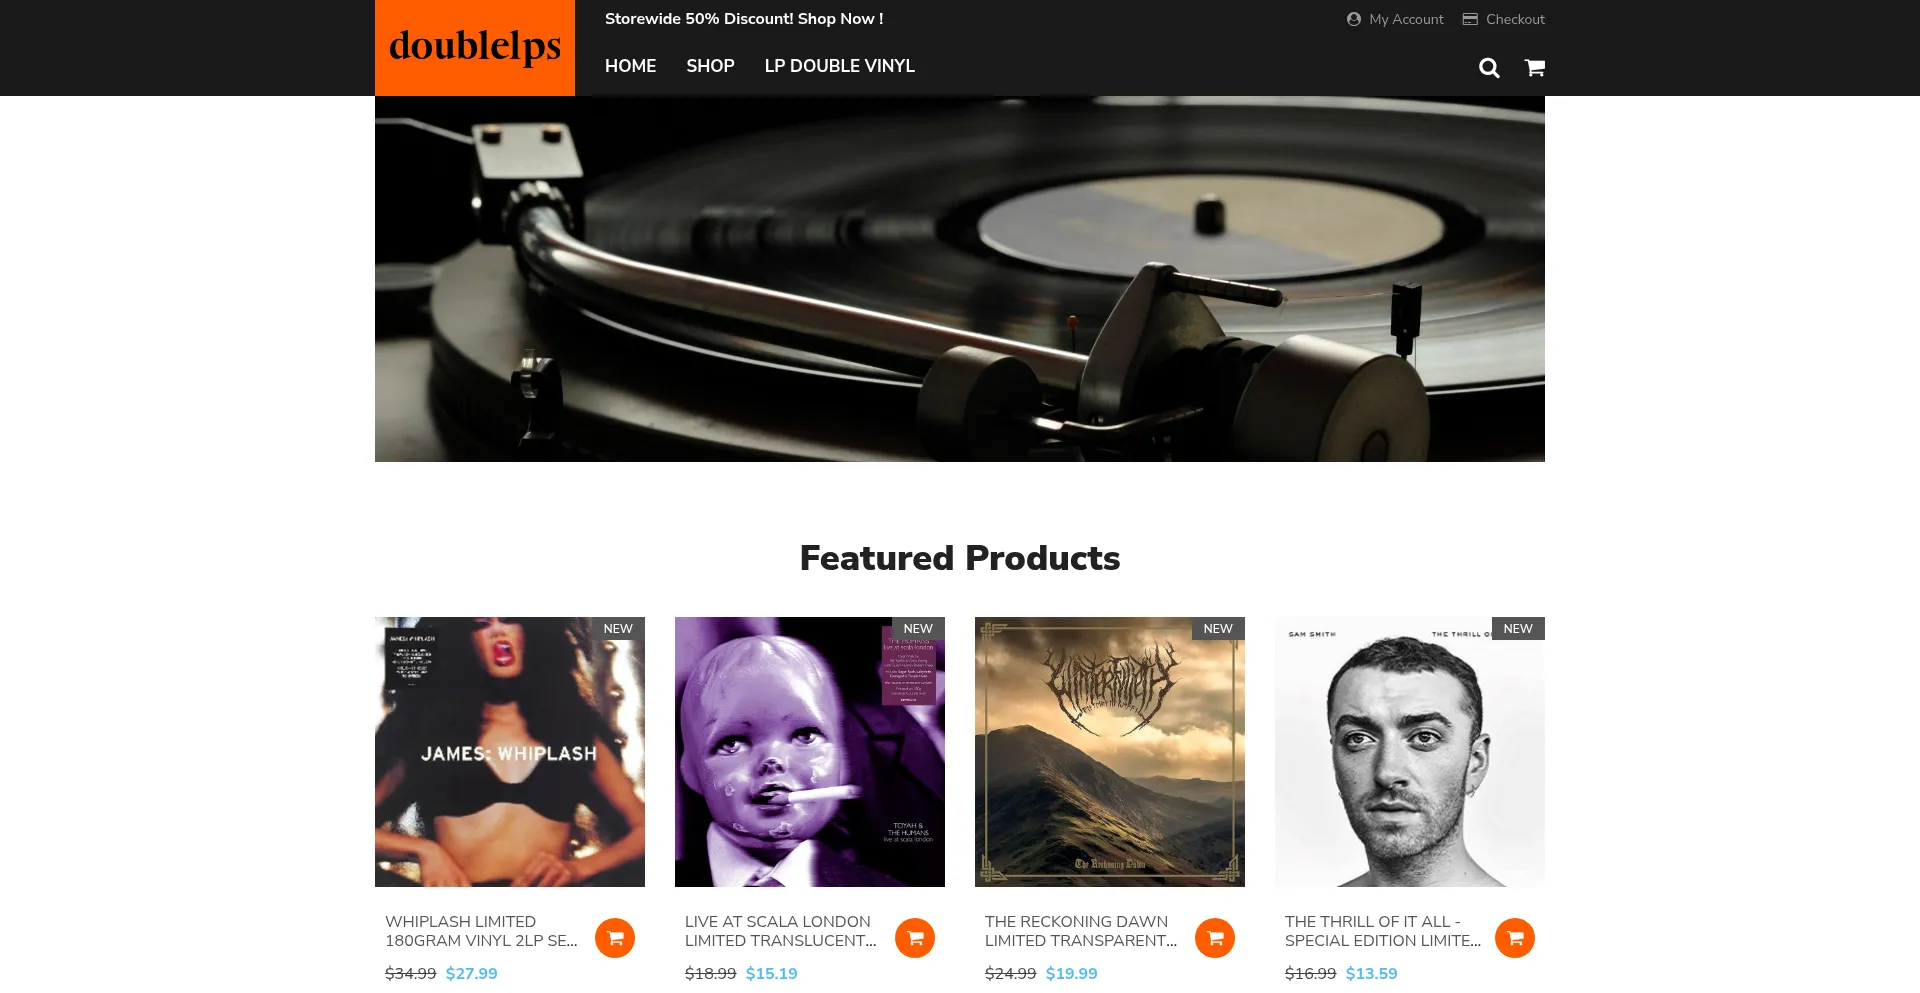1920x993 pixels.
Task: Open Live At Scala London product title
Action: click(781, 931)
